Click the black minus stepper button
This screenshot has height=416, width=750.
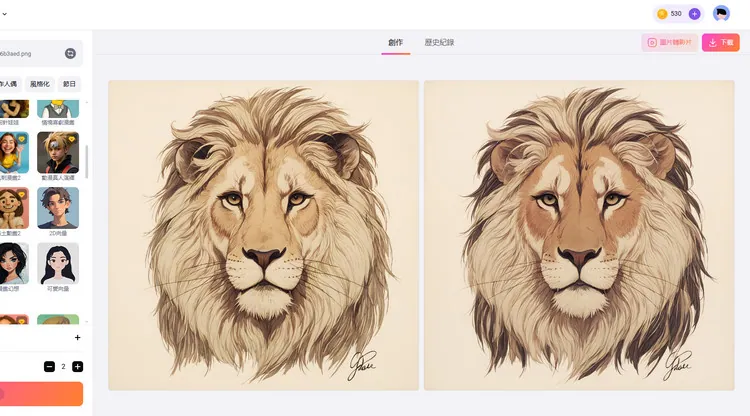(x=49, y=367)
